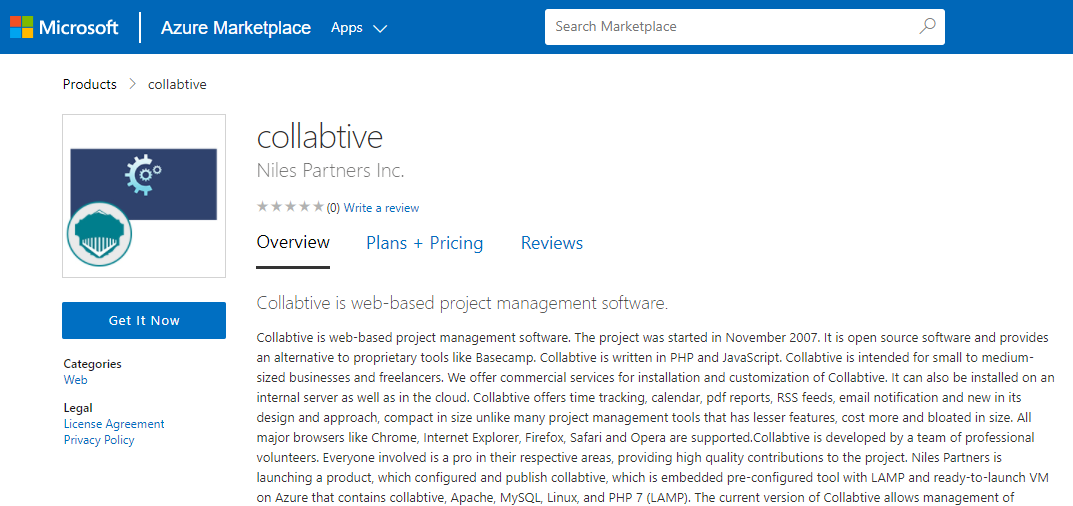Image resolution: width=1073 pixels, height=506 pixels.
Task: Select the collabtive breadcrumb item
Action: 177,85
